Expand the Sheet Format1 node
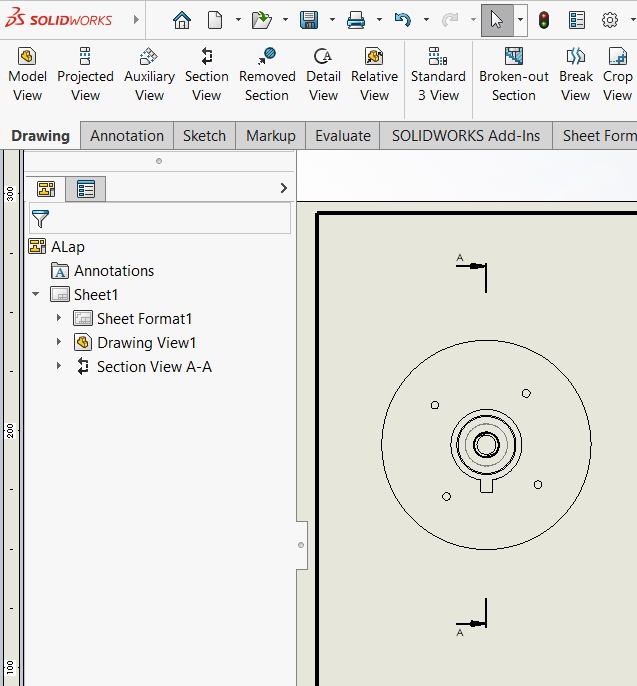The width and height of the screenshot is (637, 686). (59, 318)
